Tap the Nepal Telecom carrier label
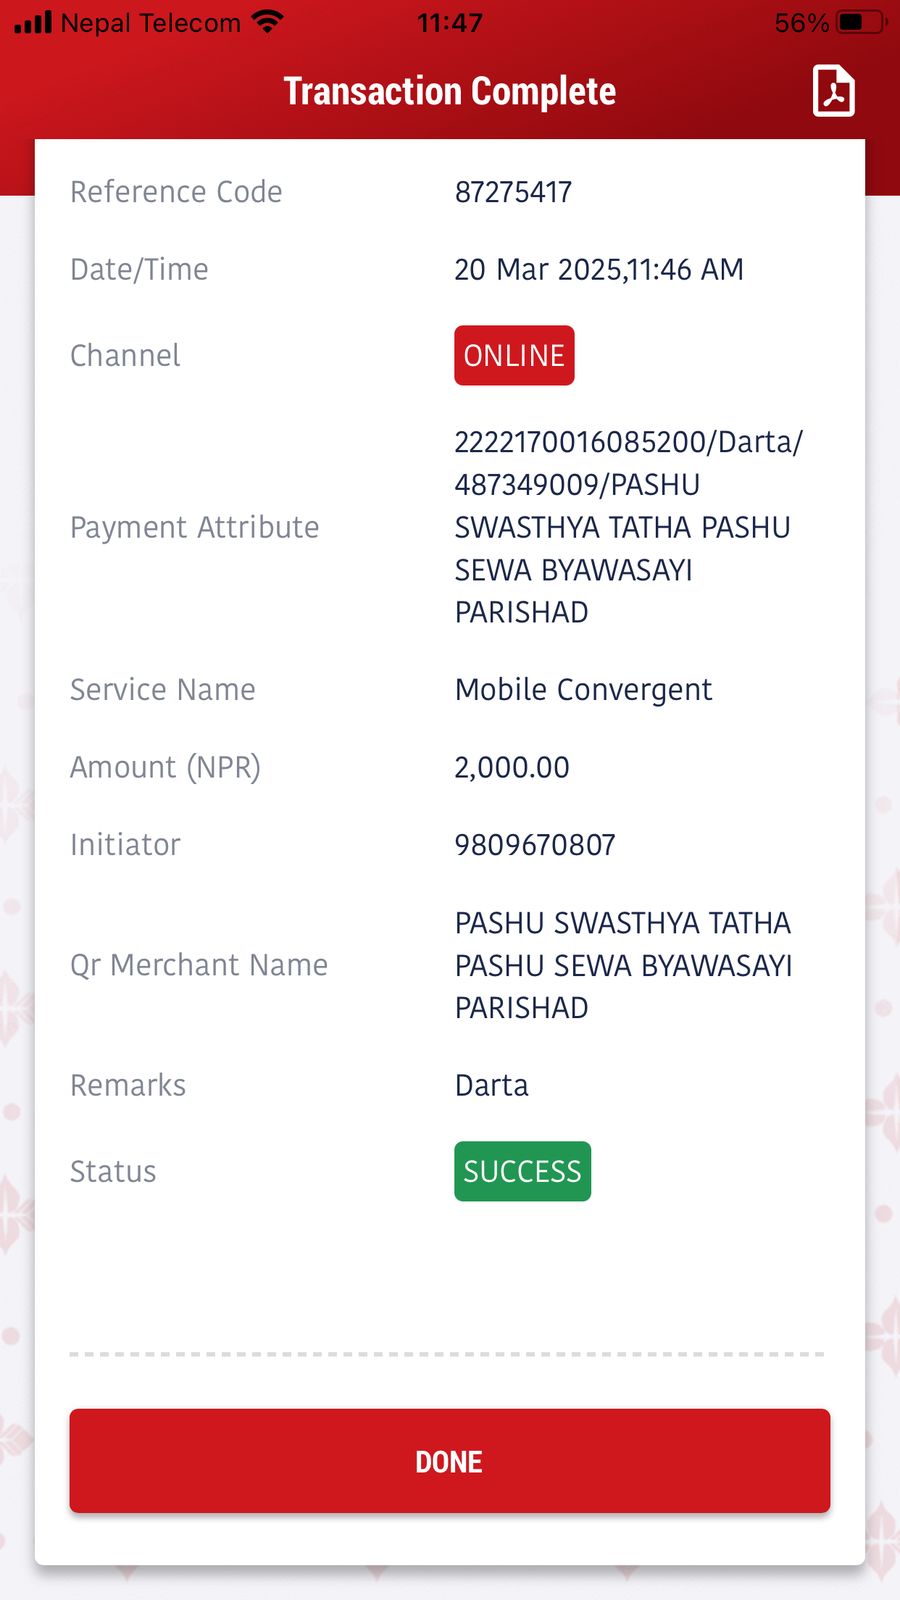The image size is (900, 1600). (x=151, y=22)
